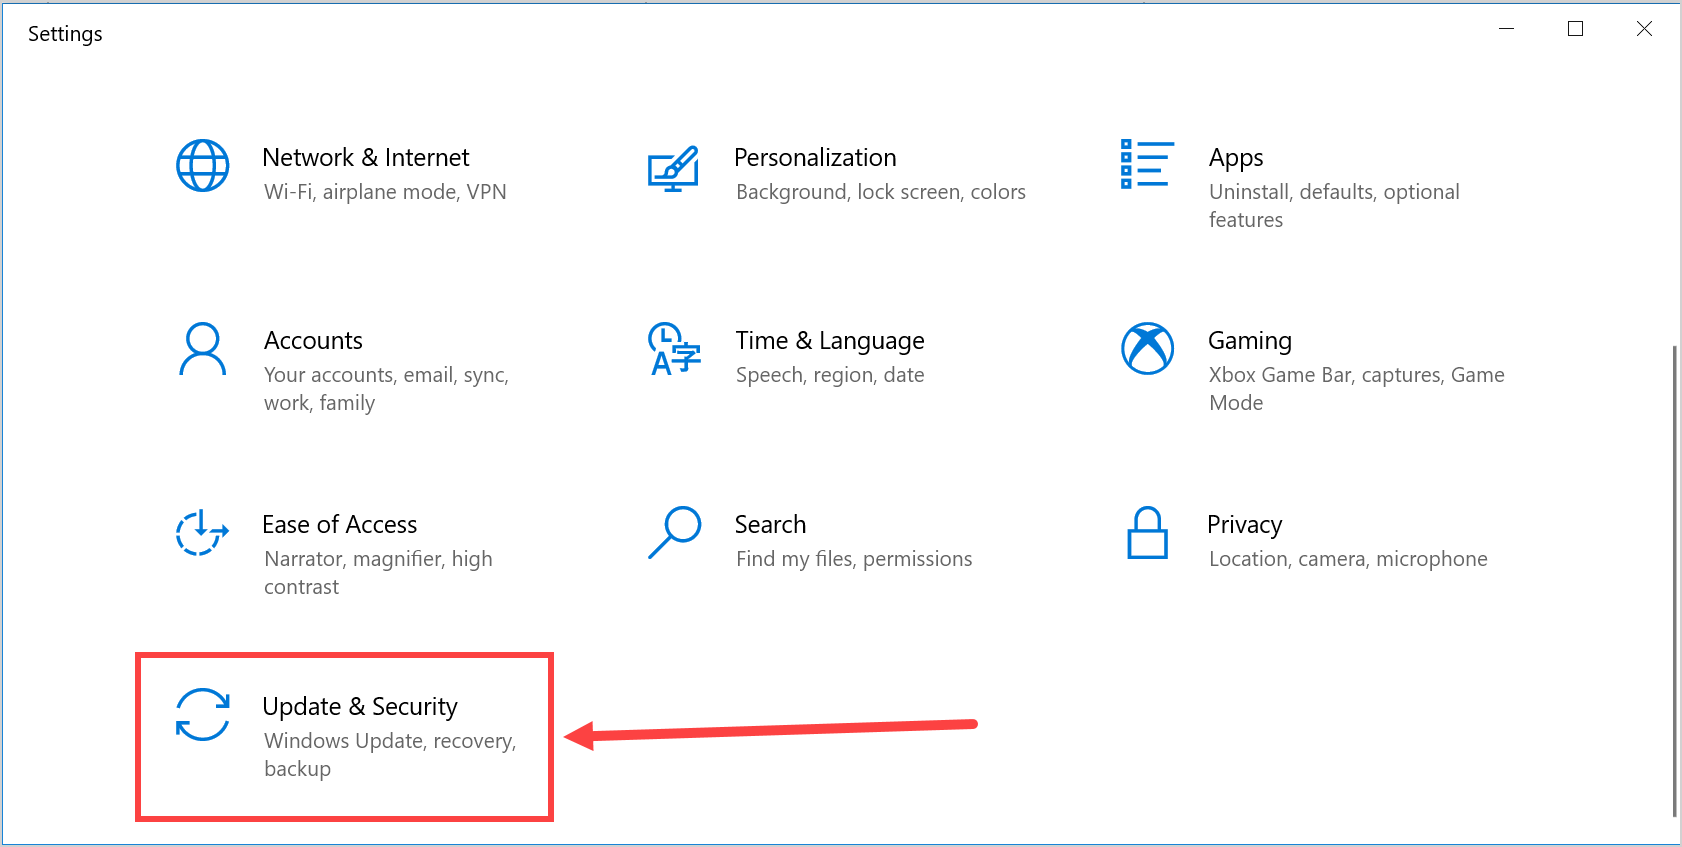Image resolution: width=1682 pixels, height=847 pixels.
Task: Open the Apps category heading
Action: coord(1236,158)
